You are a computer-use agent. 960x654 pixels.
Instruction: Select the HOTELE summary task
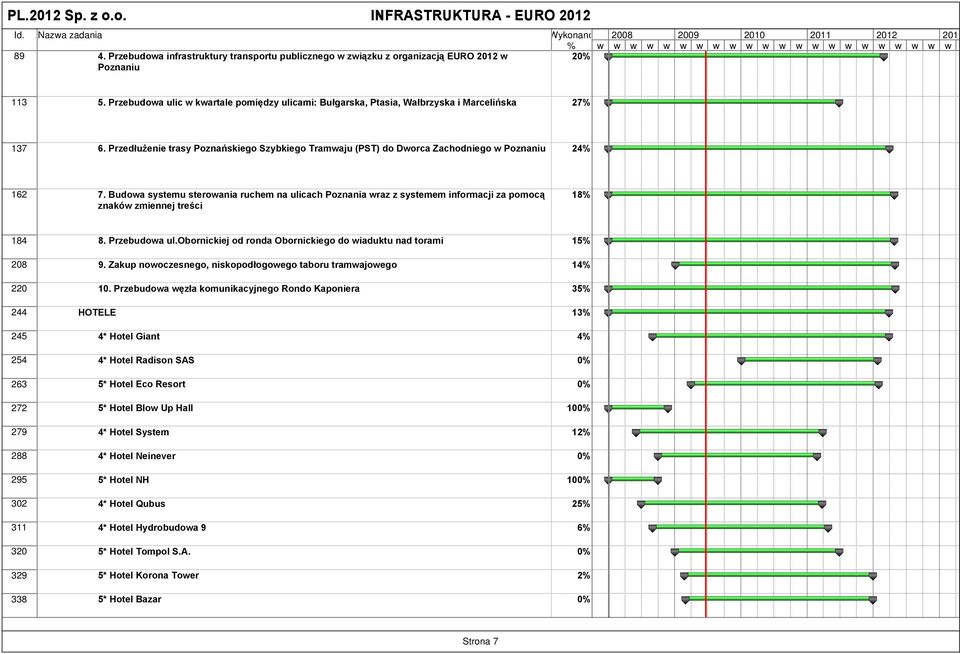click(97, 312)
